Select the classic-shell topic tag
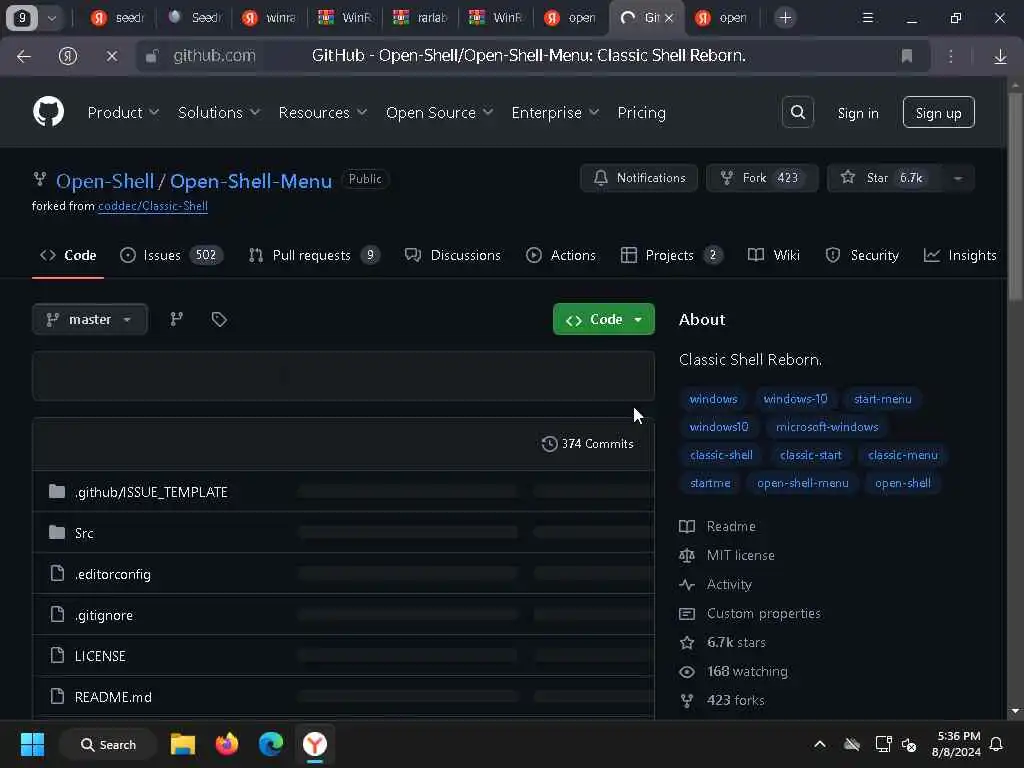 721,455
